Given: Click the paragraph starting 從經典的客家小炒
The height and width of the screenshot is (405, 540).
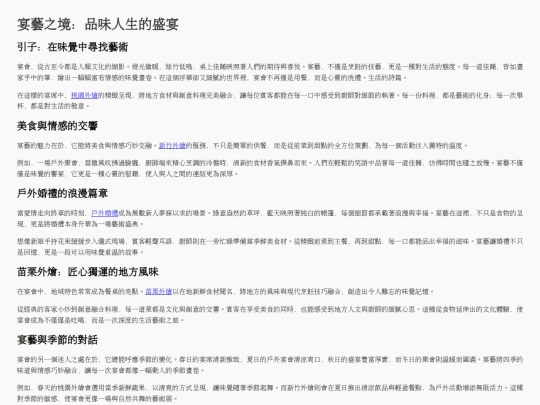Looking at the screenshot, I should point(270,315).
